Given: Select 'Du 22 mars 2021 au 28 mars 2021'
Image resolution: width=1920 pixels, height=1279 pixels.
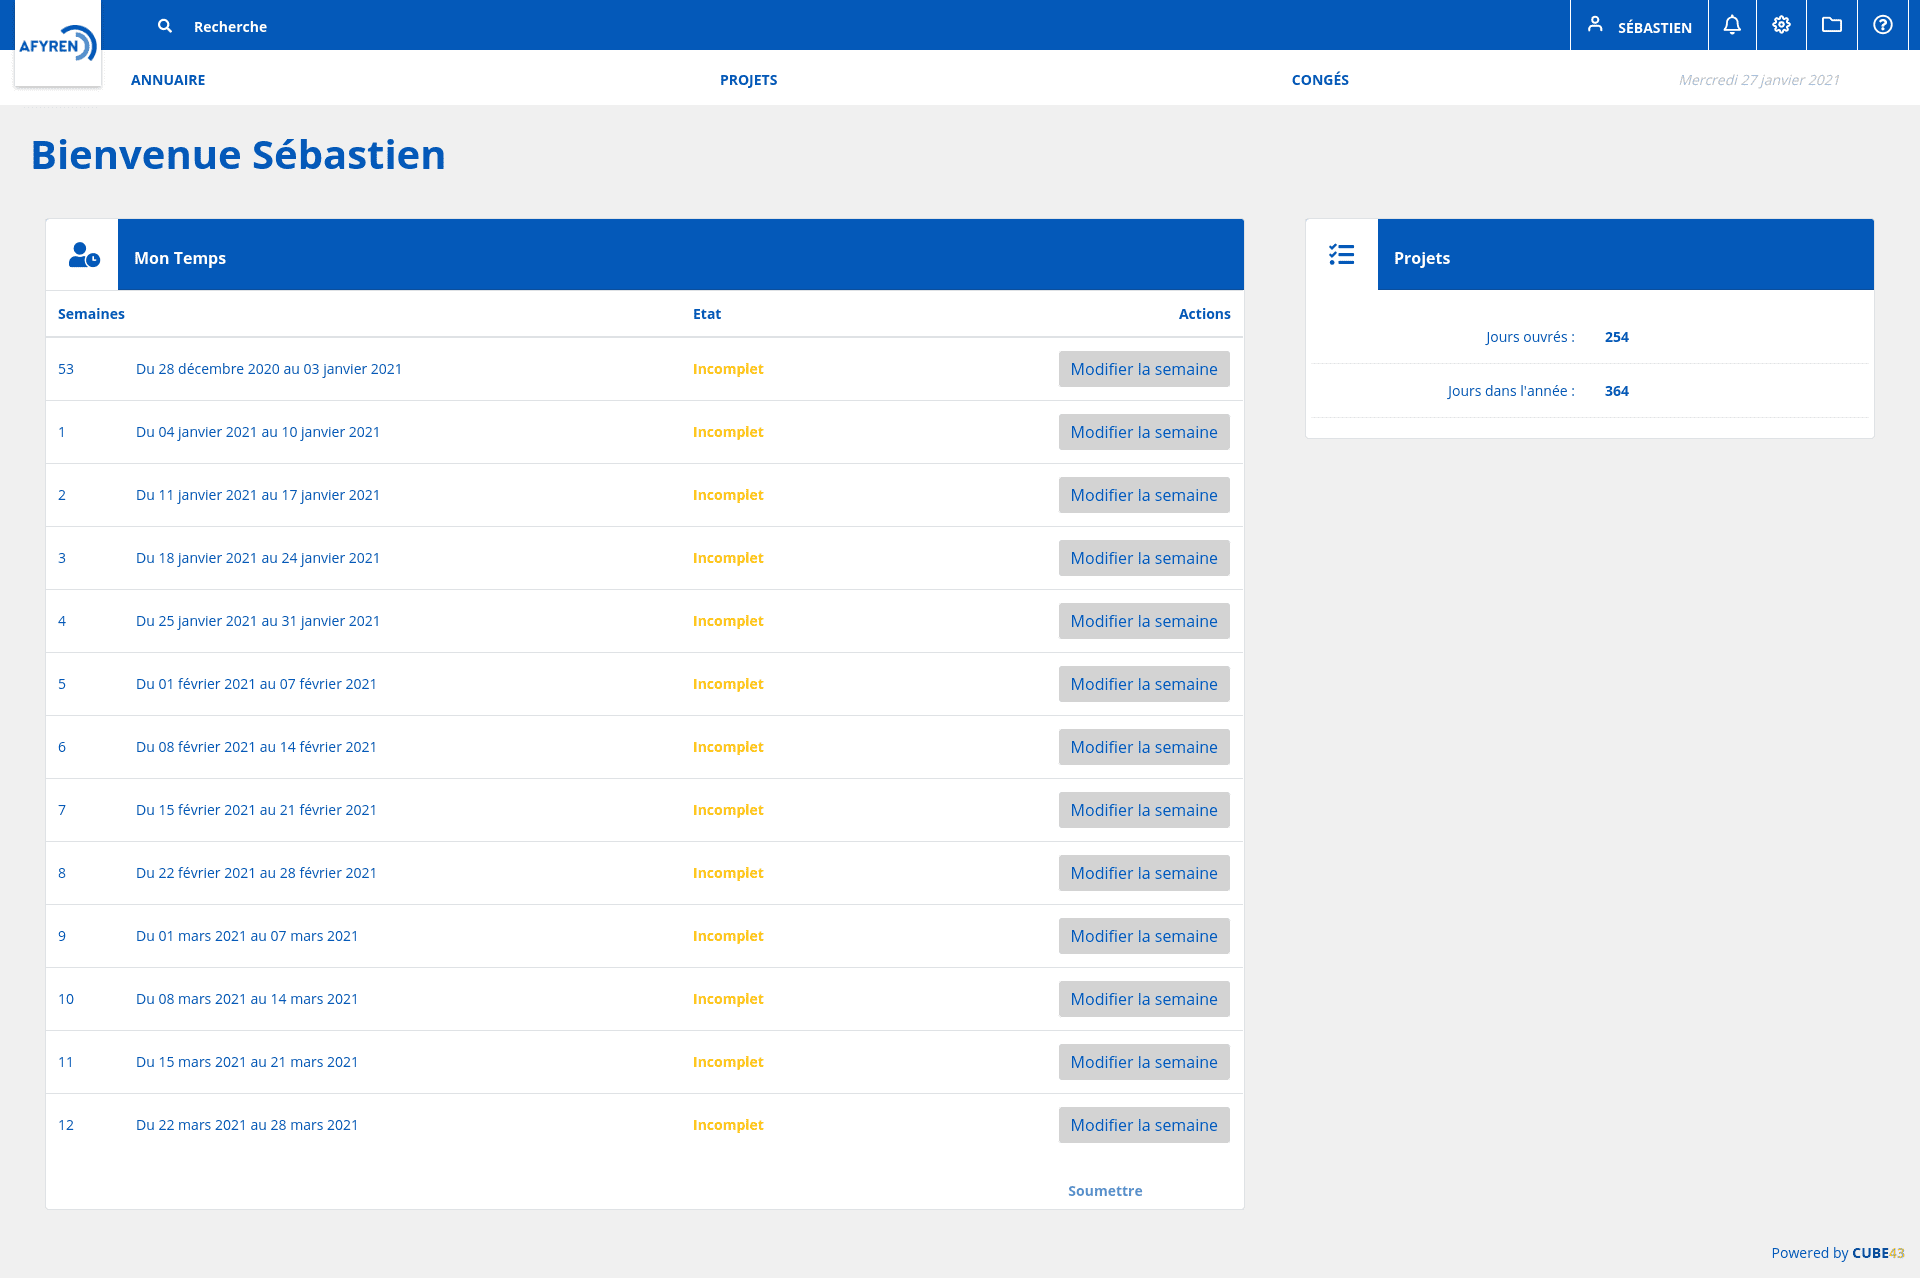Looking at the screenshot, I should 247,1125.
